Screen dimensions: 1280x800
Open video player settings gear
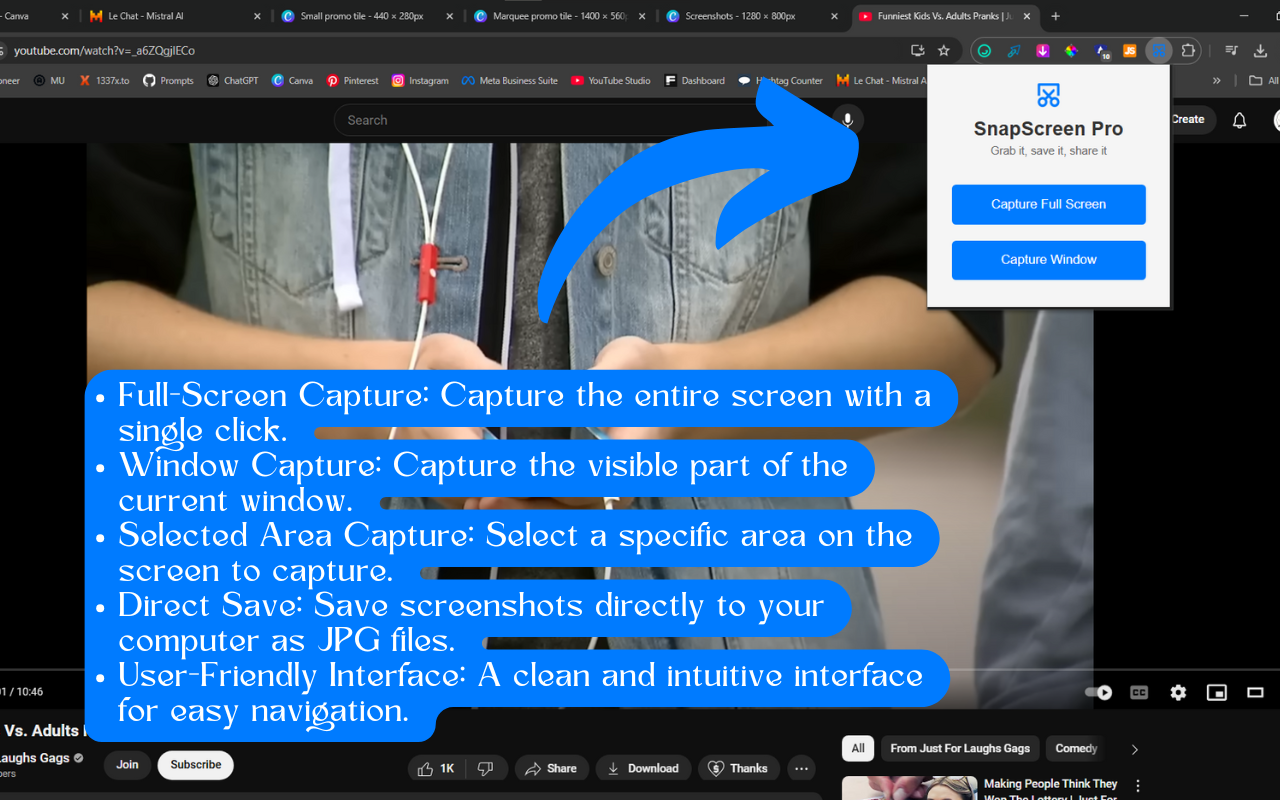1178,692
